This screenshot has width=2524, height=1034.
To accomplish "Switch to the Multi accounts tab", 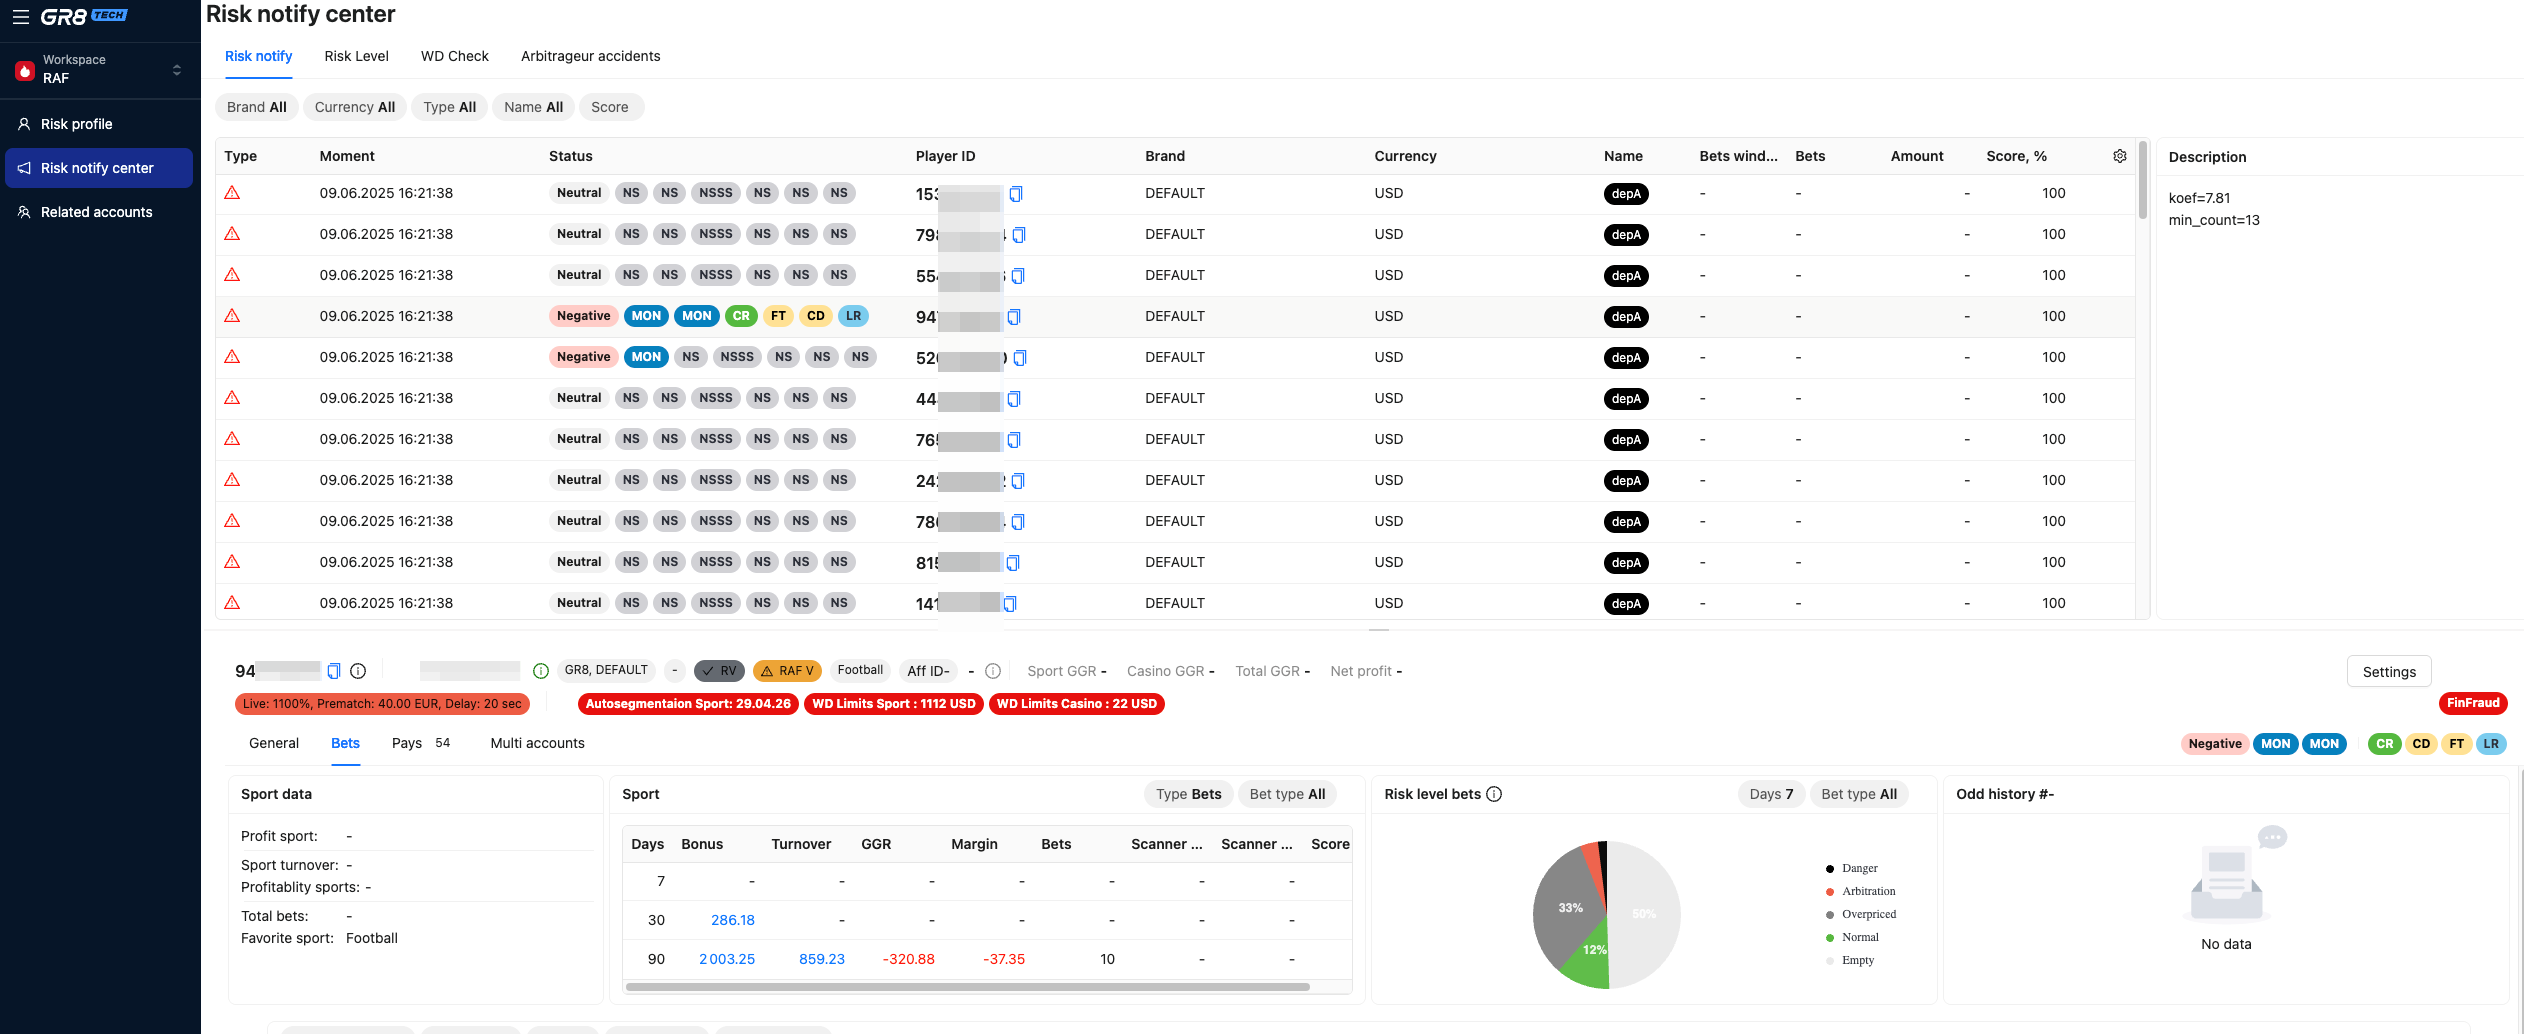I will tap(537, 743).
